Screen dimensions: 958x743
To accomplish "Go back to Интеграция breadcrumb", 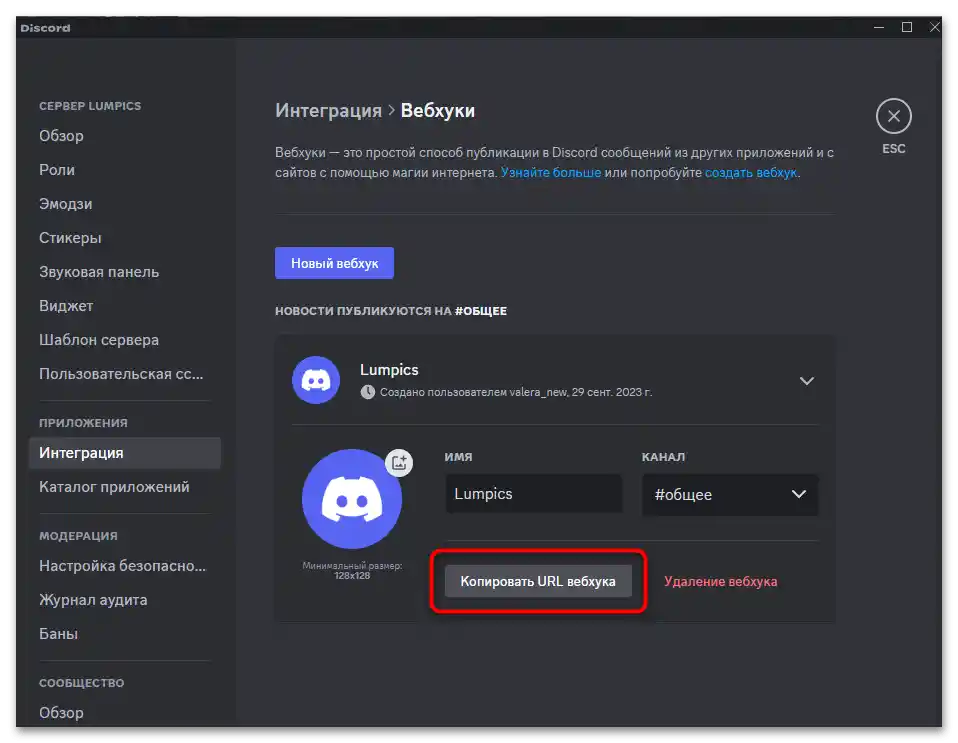I will 328,111.
